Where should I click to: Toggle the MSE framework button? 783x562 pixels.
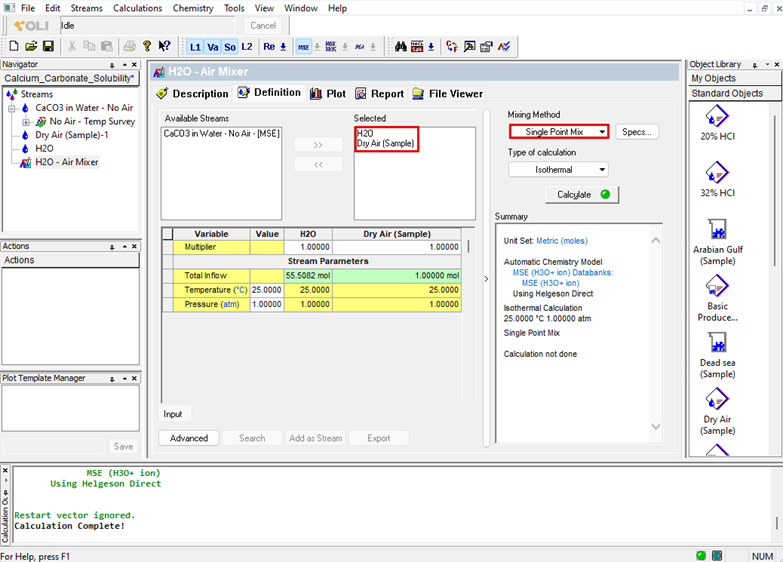pos(304,47)
